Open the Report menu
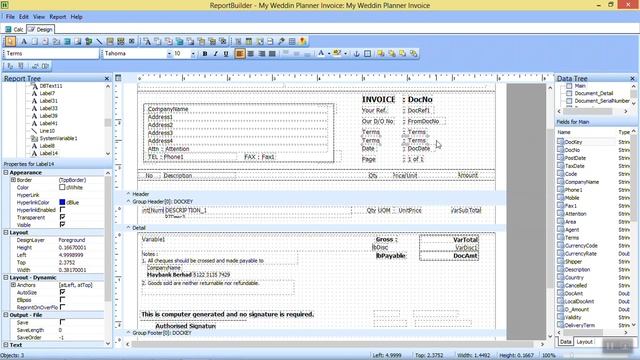The height and width of the screenshot is (360, 640). click(x=58, y=17)
